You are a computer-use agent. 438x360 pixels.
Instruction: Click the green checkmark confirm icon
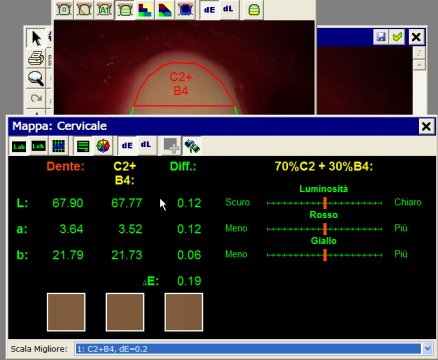pos(397,37)
